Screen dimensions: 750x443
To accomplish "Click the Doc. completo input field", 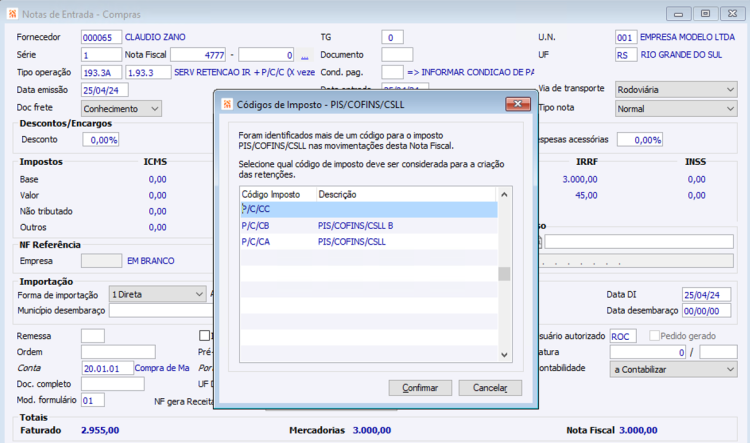I will click(112, 384).
